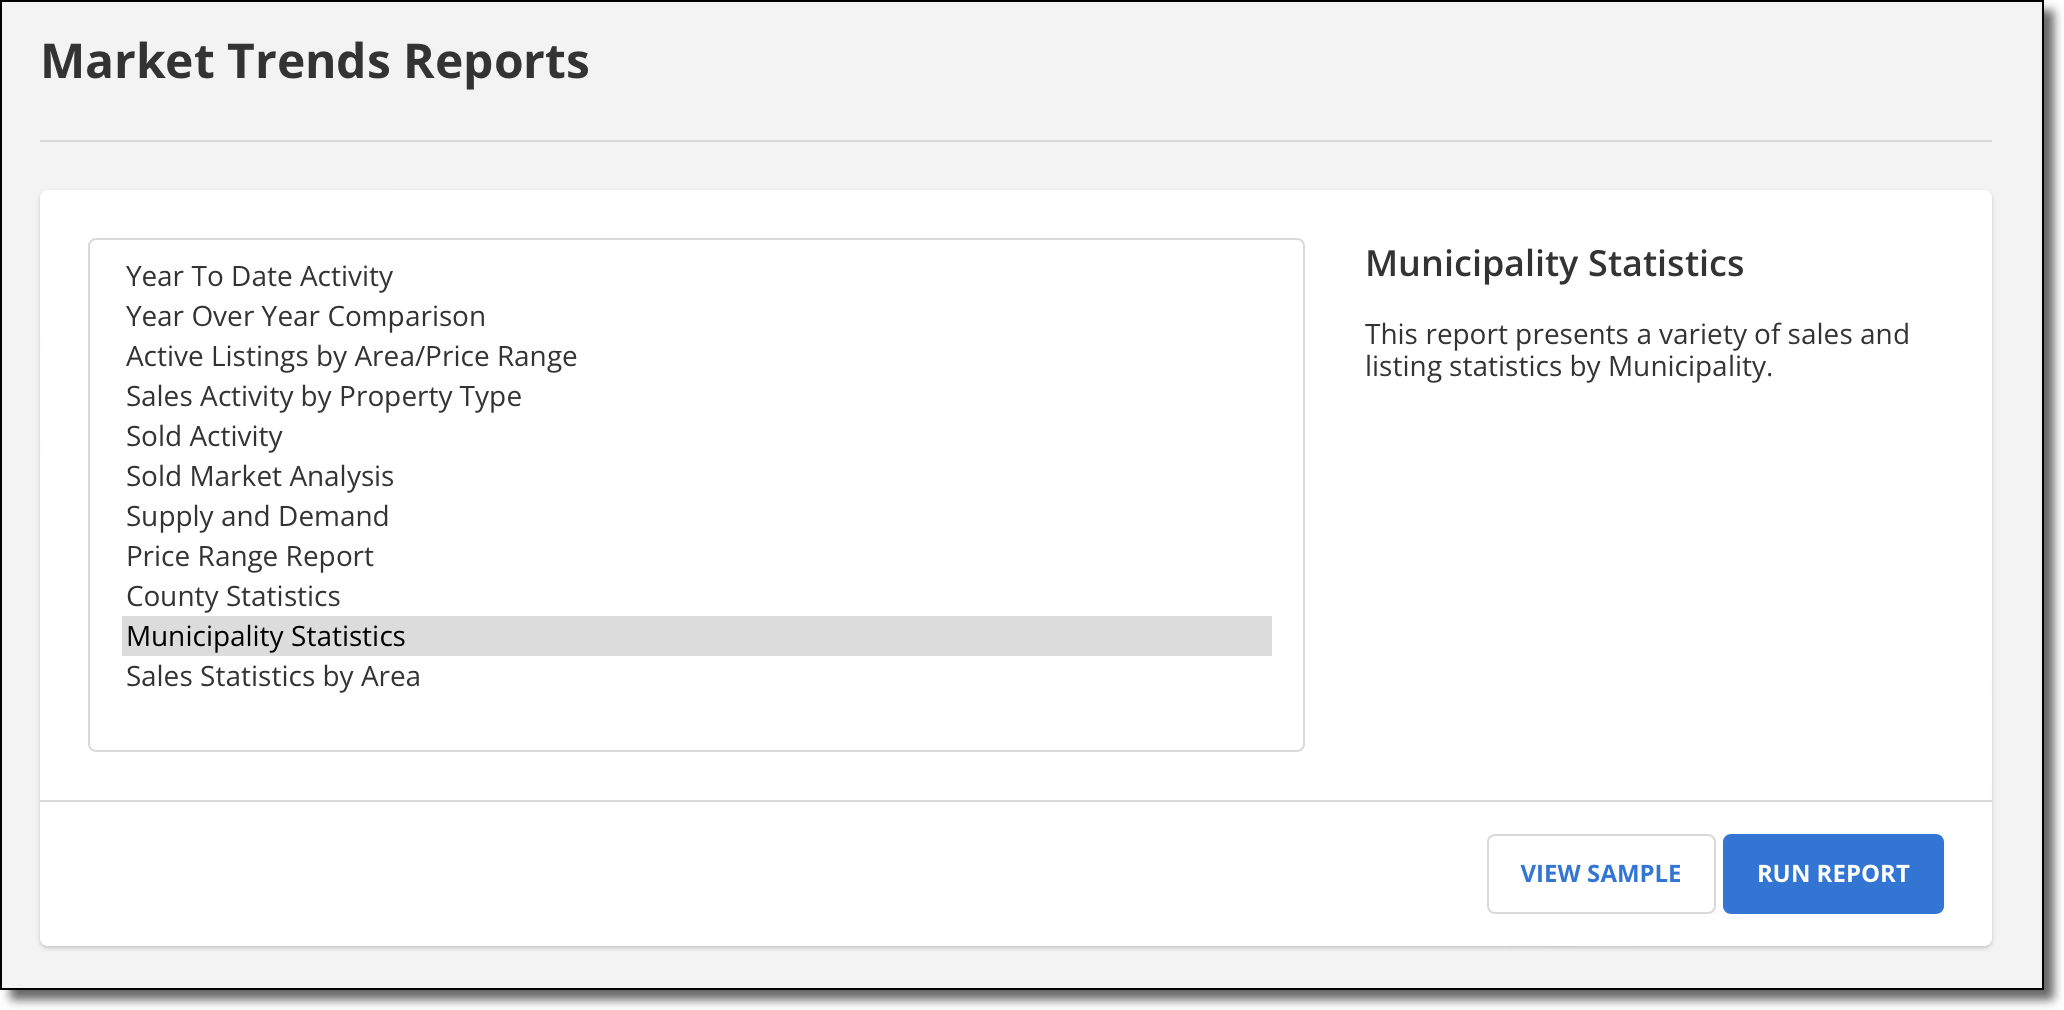
Task: Select Year Over Year Comparison report
Action: point(697,316)
